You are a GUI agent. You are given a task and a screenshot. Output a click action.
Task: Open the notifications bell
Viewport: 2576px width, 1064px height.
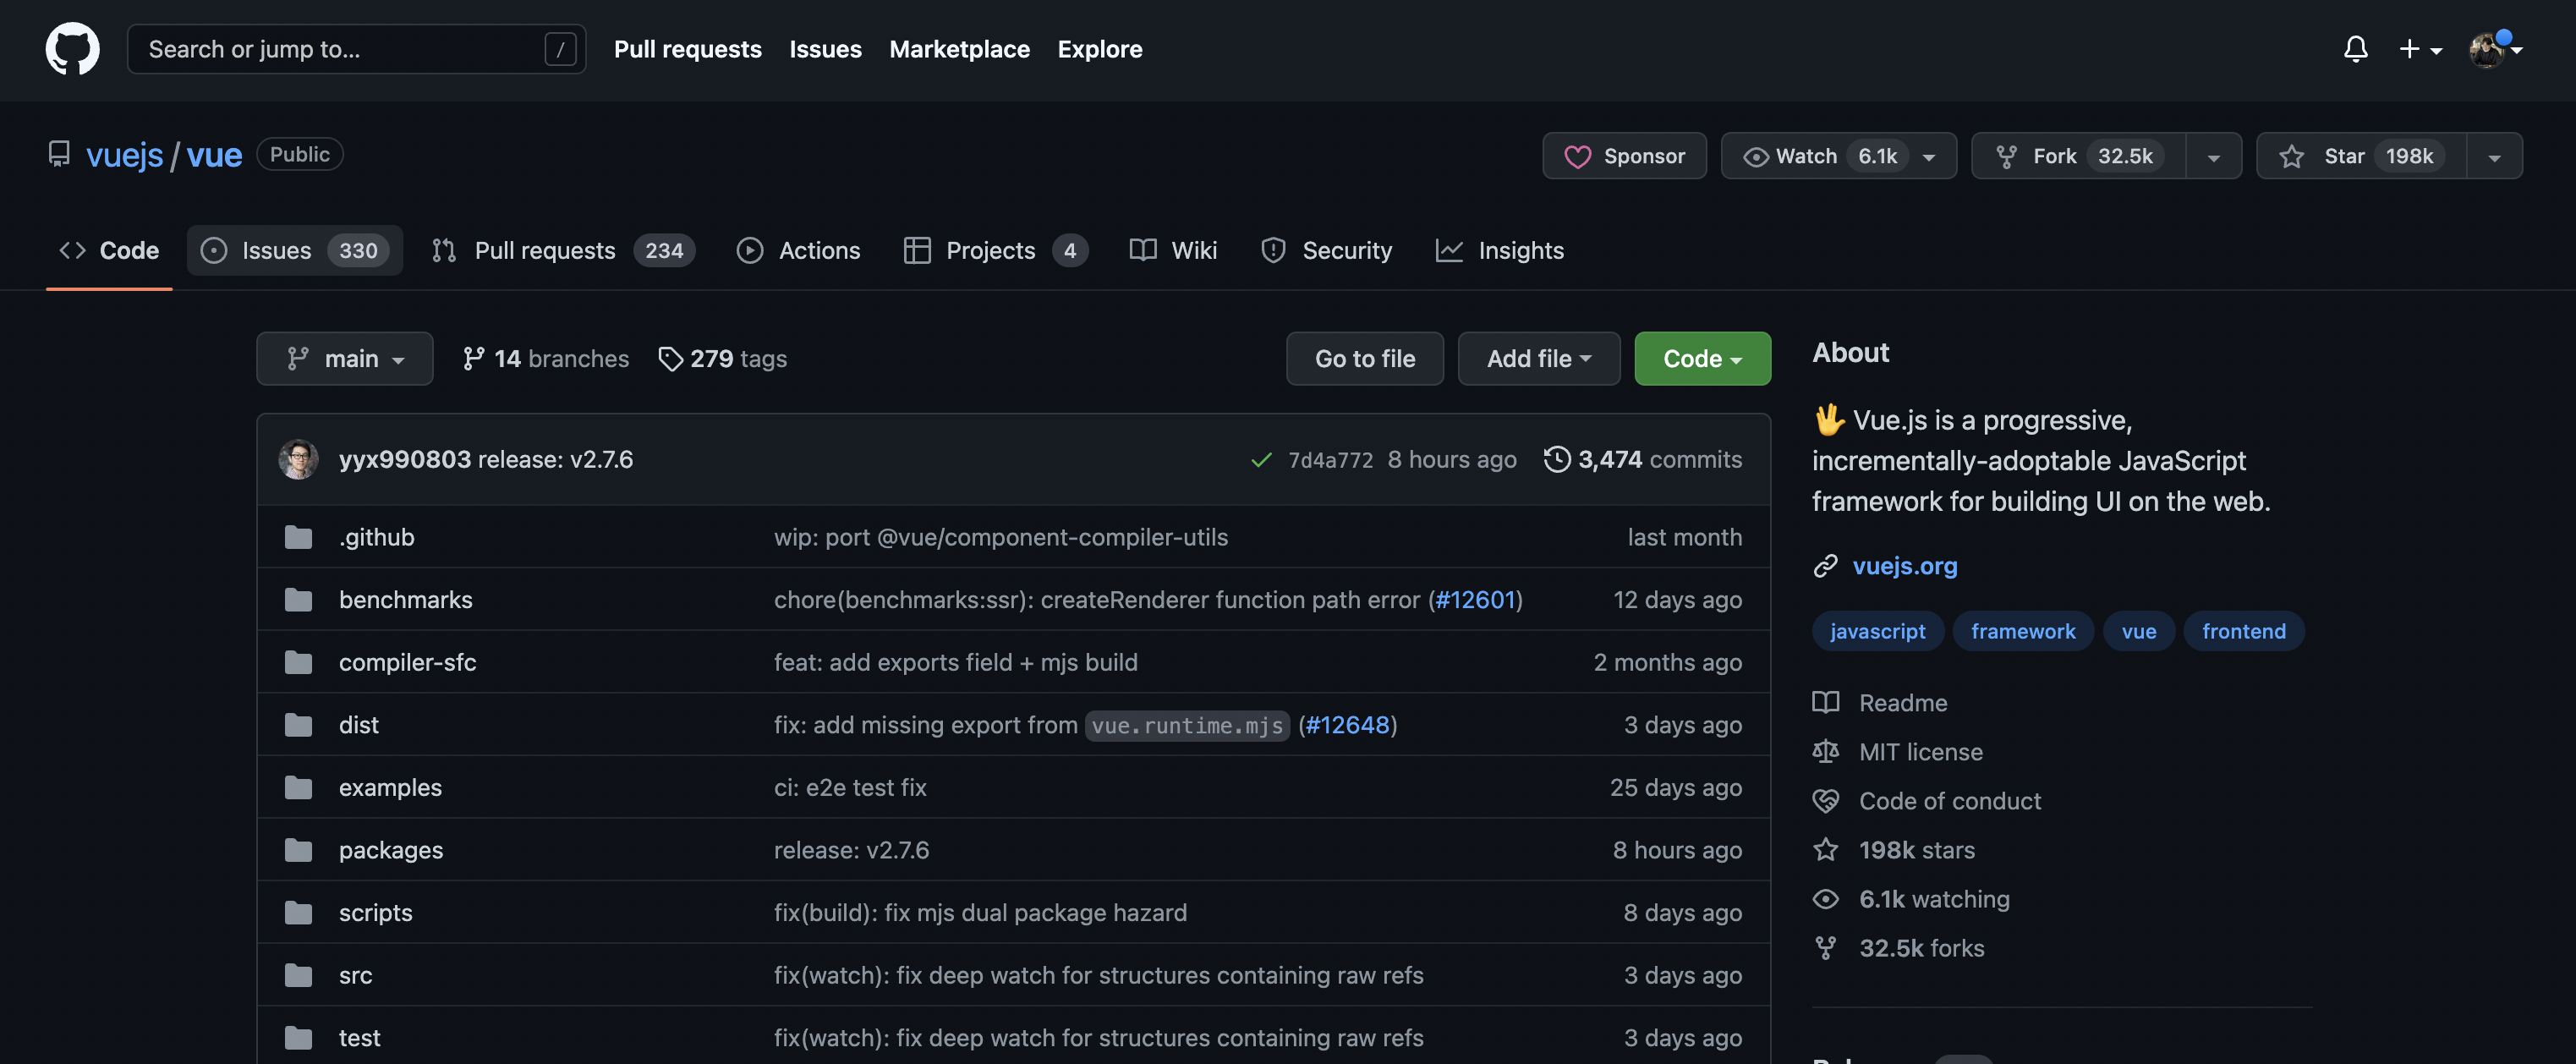(2355, 49)
